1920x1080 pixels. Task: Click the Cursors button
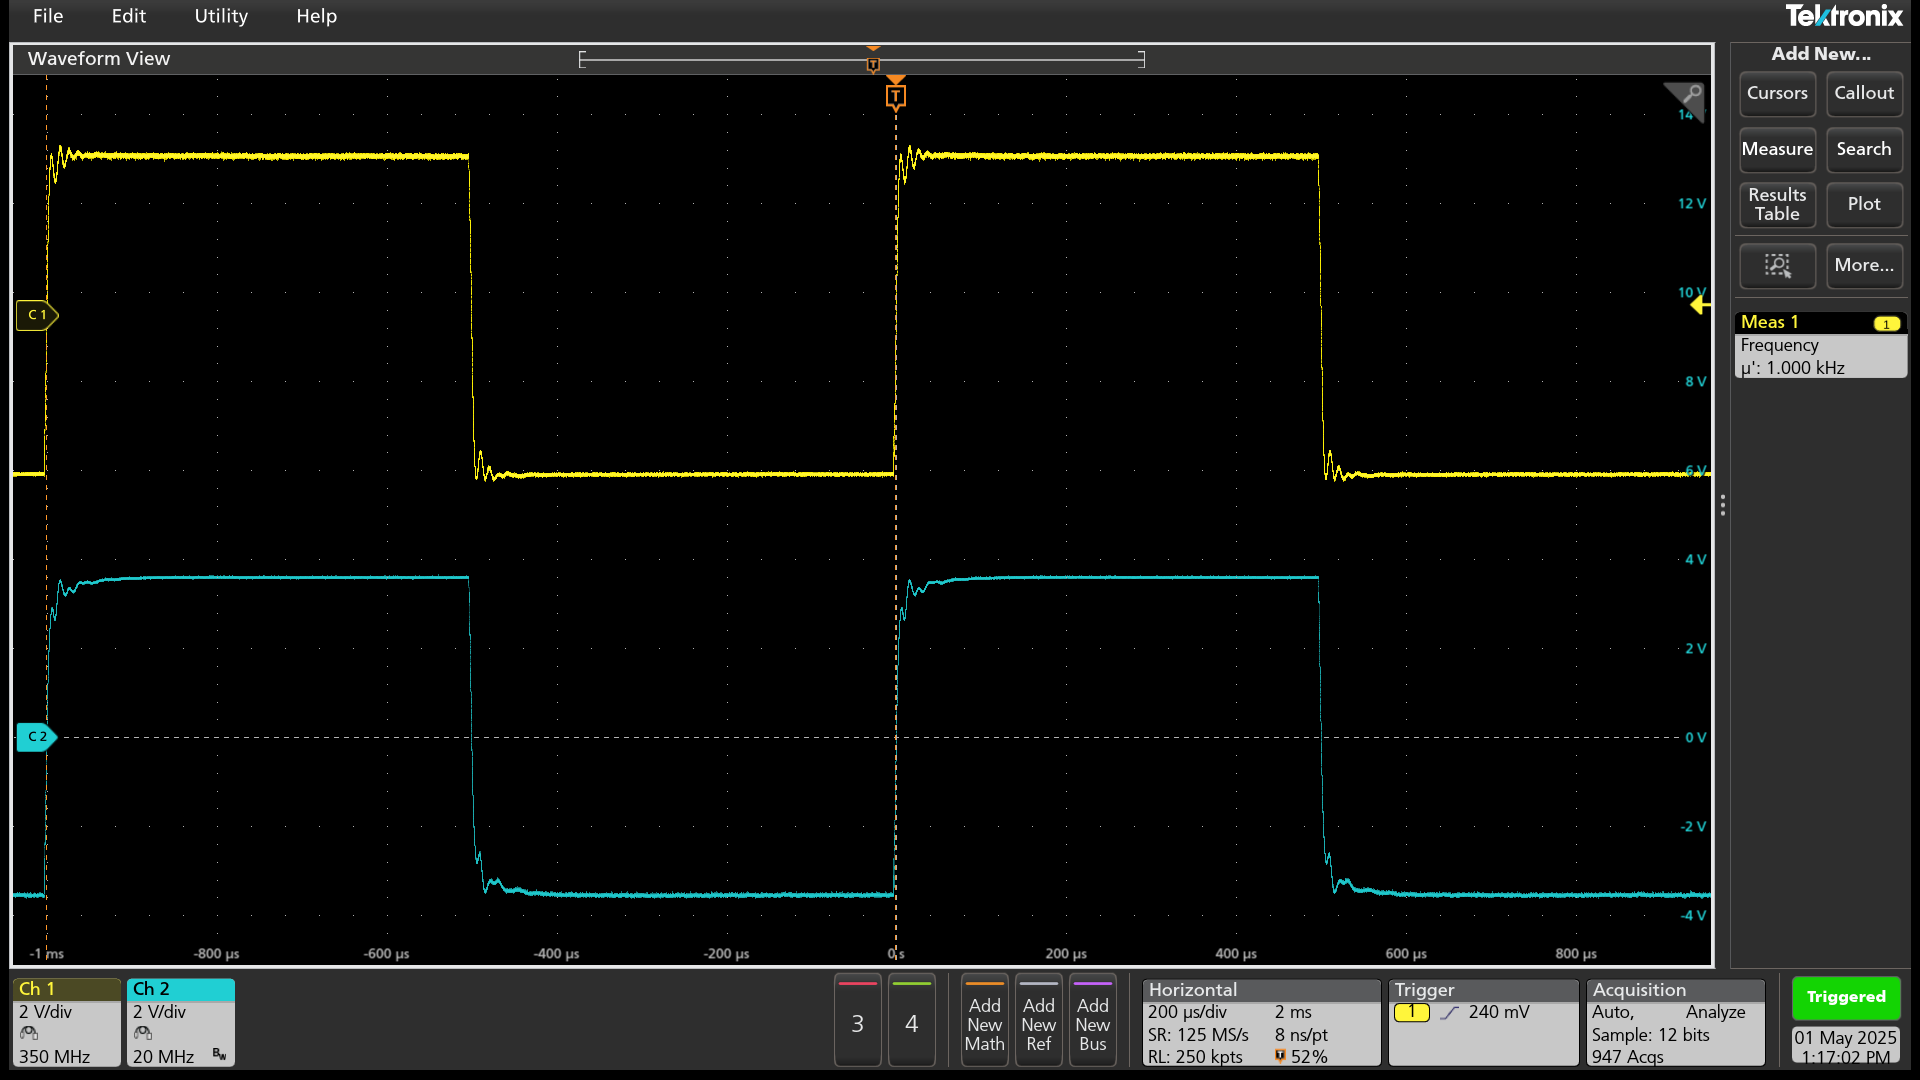tap(1776, 93)
